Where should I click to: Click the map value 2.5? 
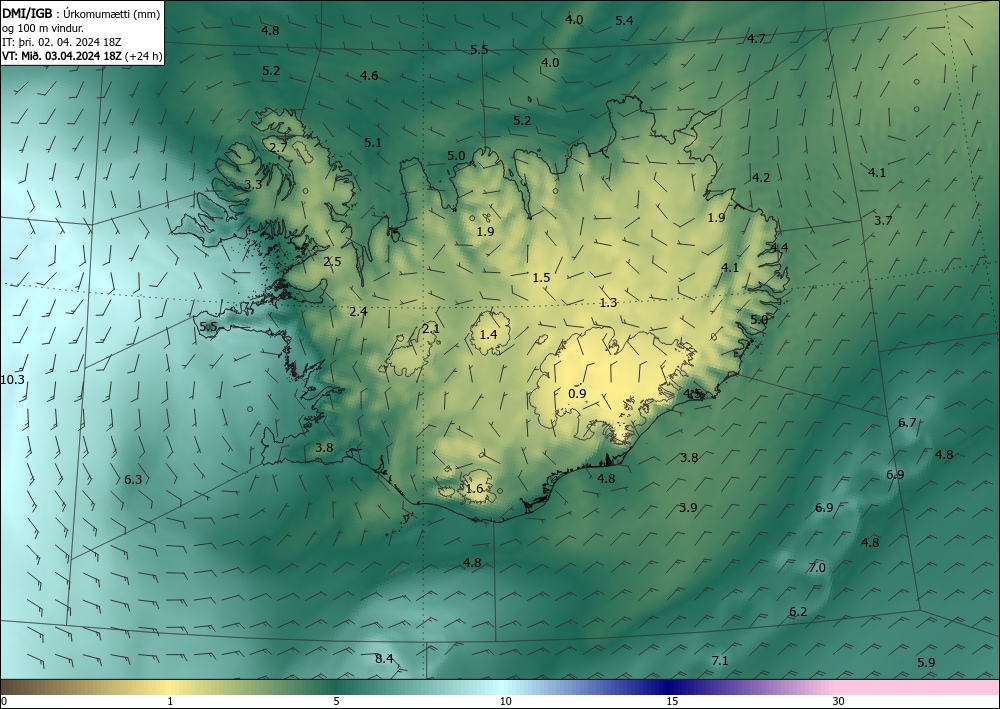pos(332,261)
